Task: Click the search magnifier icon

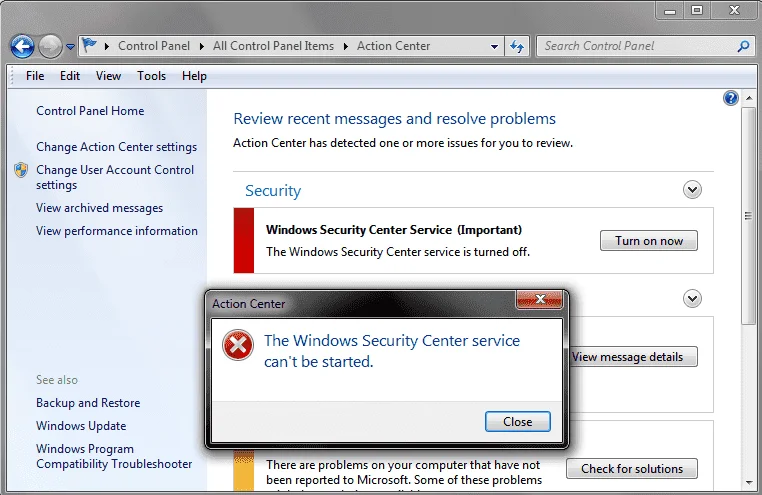Action: (743, 46)
